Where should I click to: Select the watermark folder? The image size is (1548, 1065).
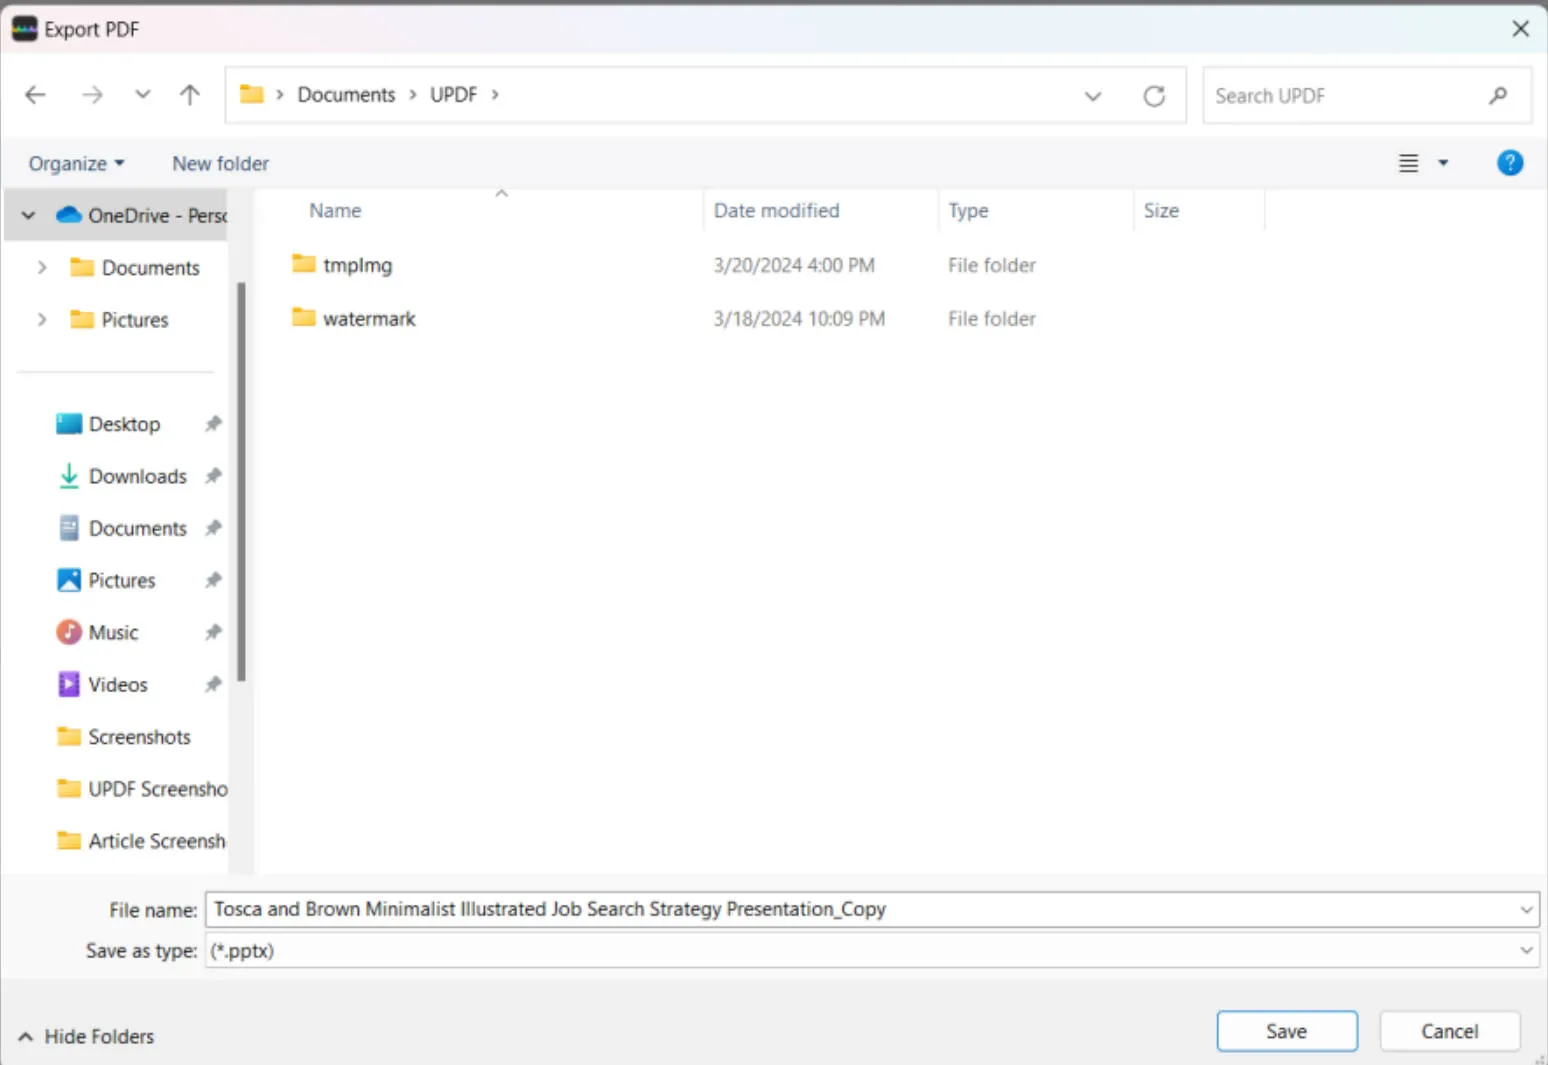click(x=354, y=318)
